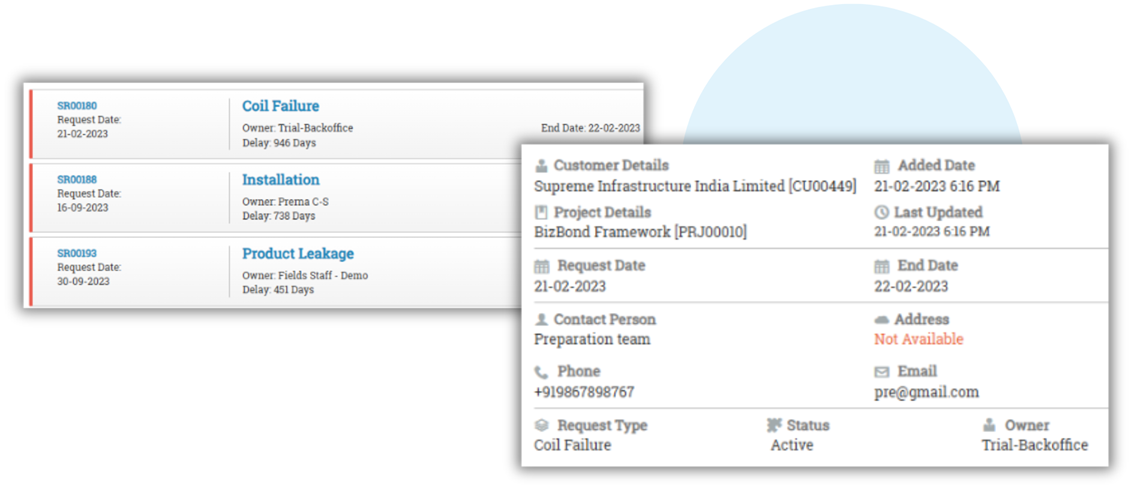Select request ID SR00193
1147x498 pixels.
tap(77, 254)
